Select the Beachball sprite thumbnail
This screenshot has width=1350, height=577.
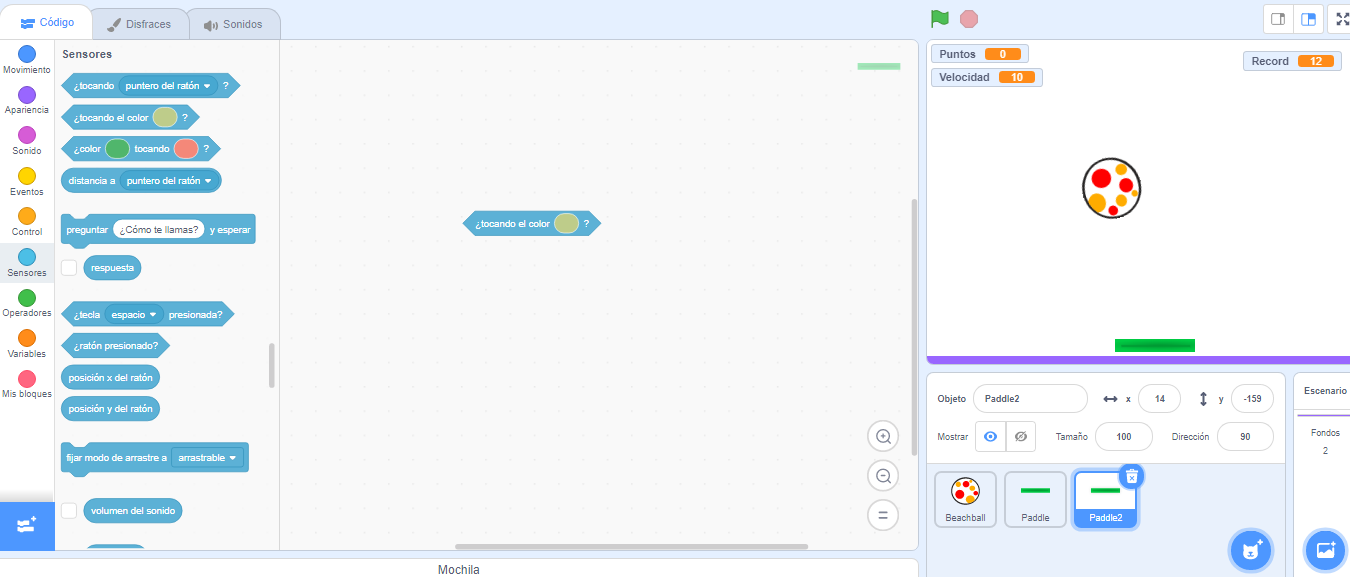coord(965,499)
